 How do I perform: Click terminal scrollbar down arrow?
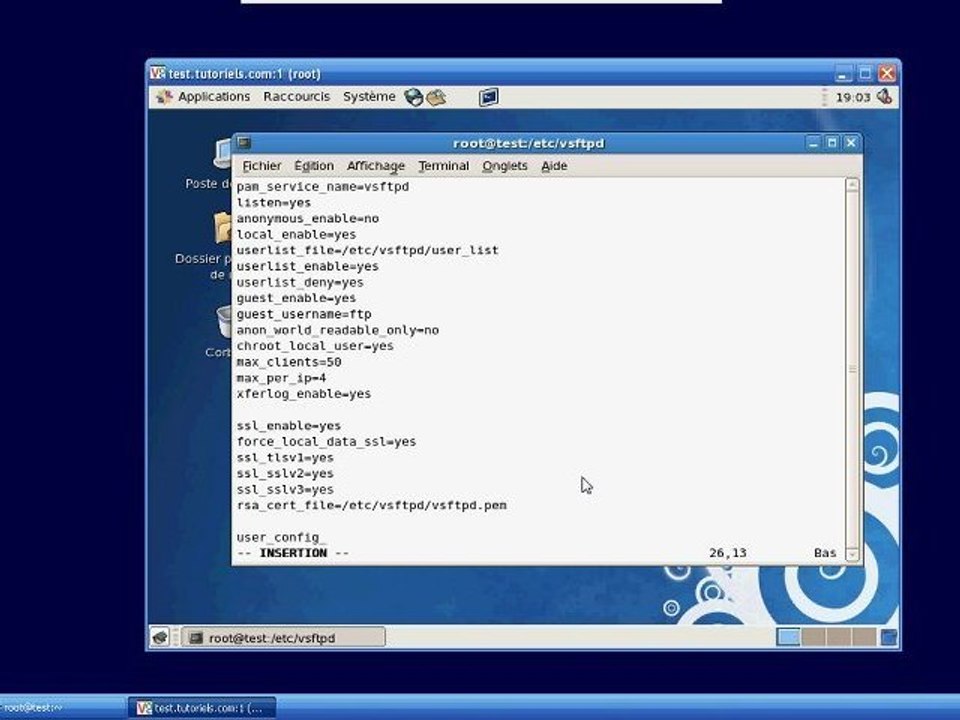coord(852,554)
